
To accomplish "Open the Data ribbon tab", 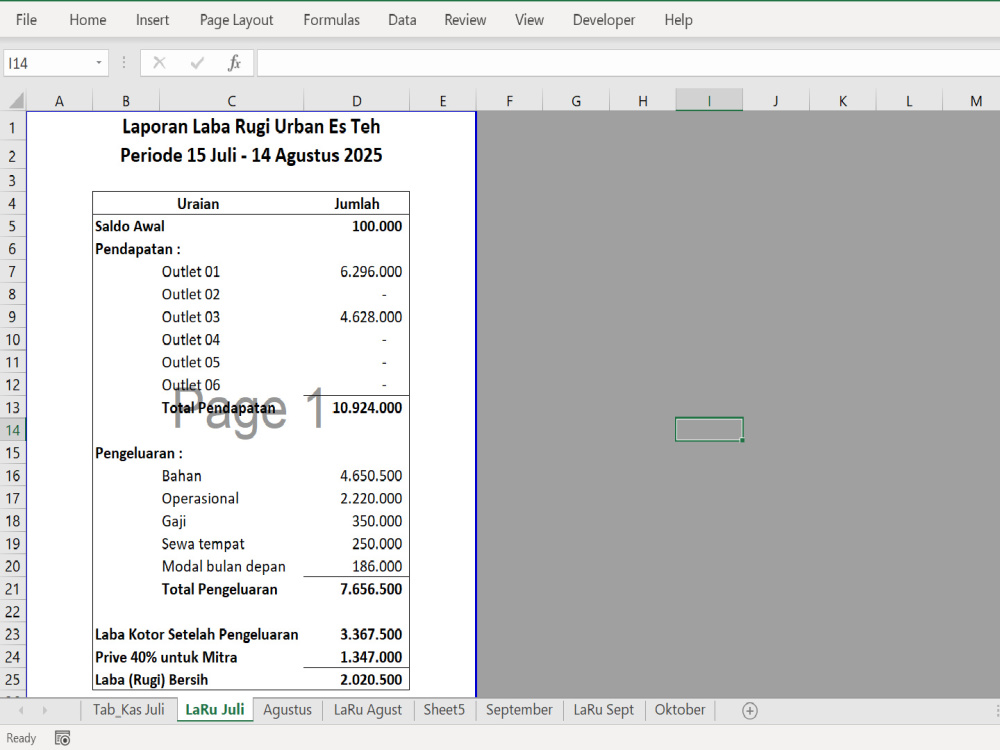I will (x=402, y=20).
